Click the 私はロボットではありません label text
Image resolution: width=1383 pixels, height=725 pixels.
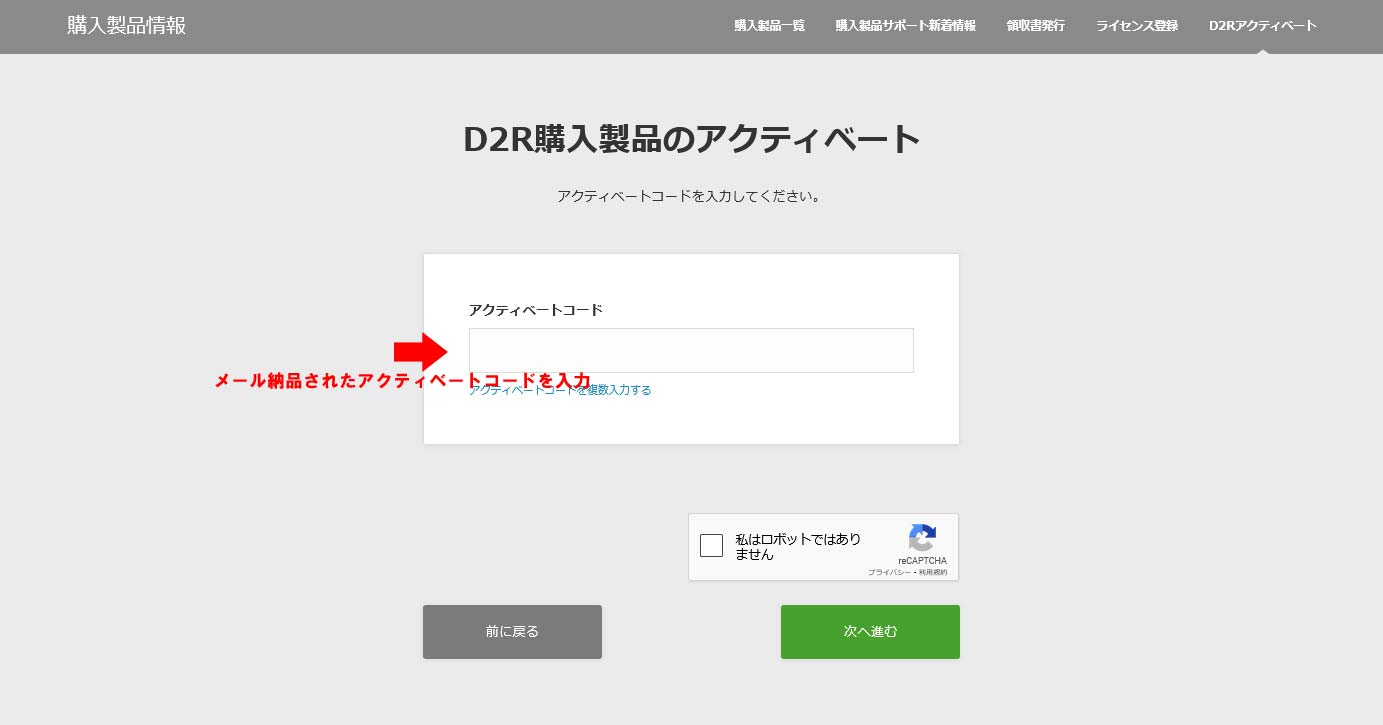click(x=797, y=546)
